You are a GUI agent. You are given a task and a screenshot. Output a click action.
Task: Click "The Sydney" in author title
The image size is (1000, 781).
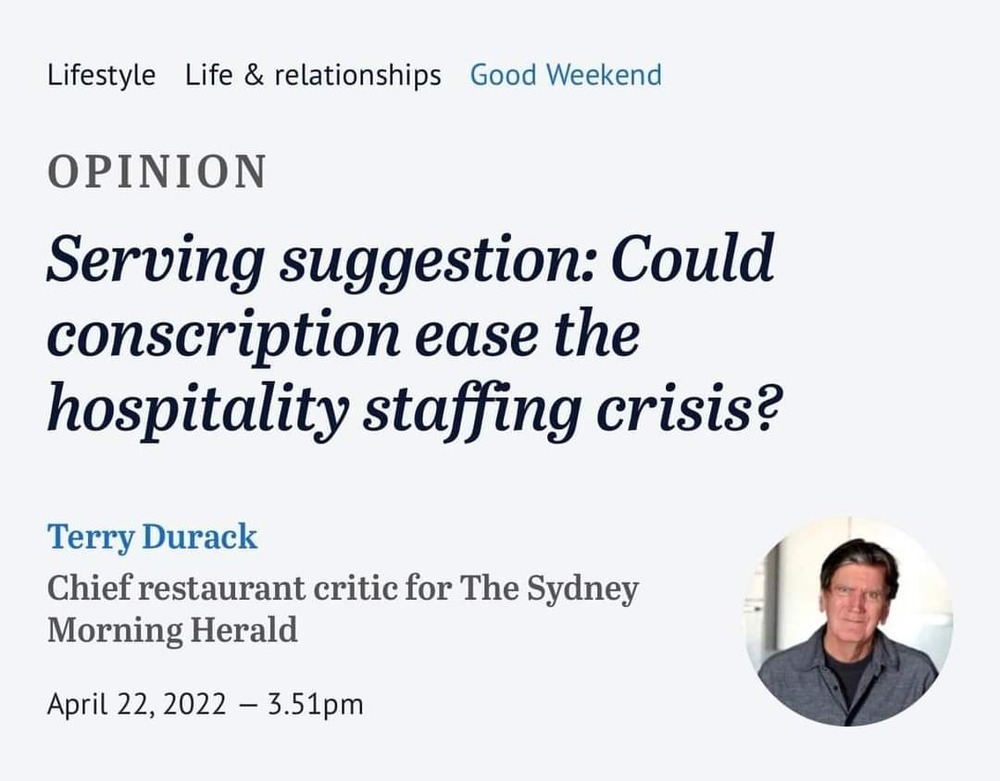pos(549,588)
